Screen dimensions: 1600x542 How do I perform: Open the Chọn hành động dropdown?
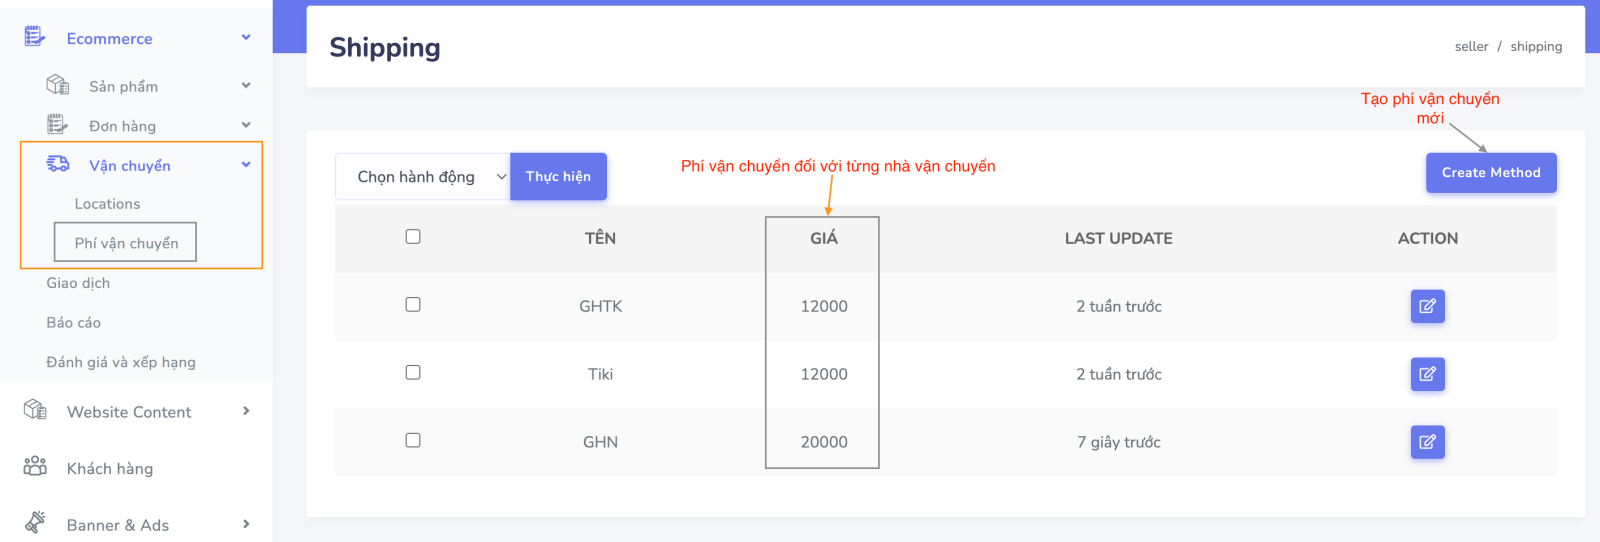[423, 177]
